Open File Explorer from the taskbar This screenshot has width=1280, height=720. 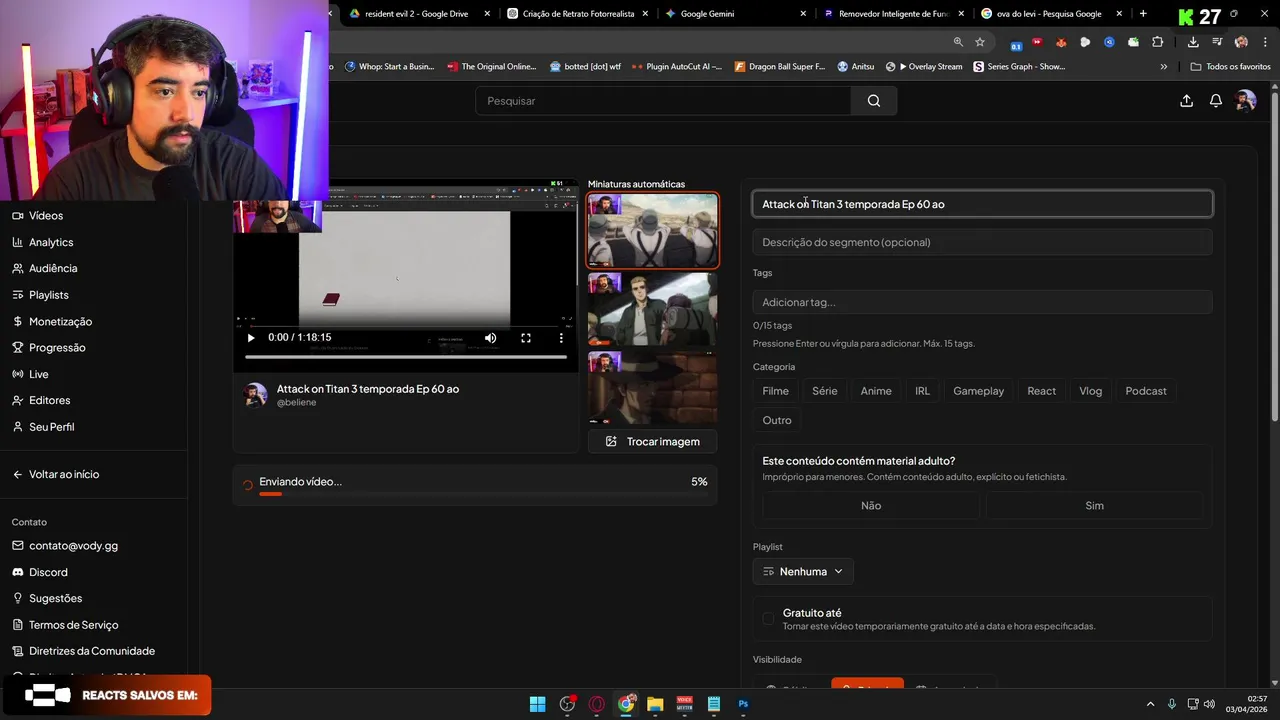pos(655,704)
